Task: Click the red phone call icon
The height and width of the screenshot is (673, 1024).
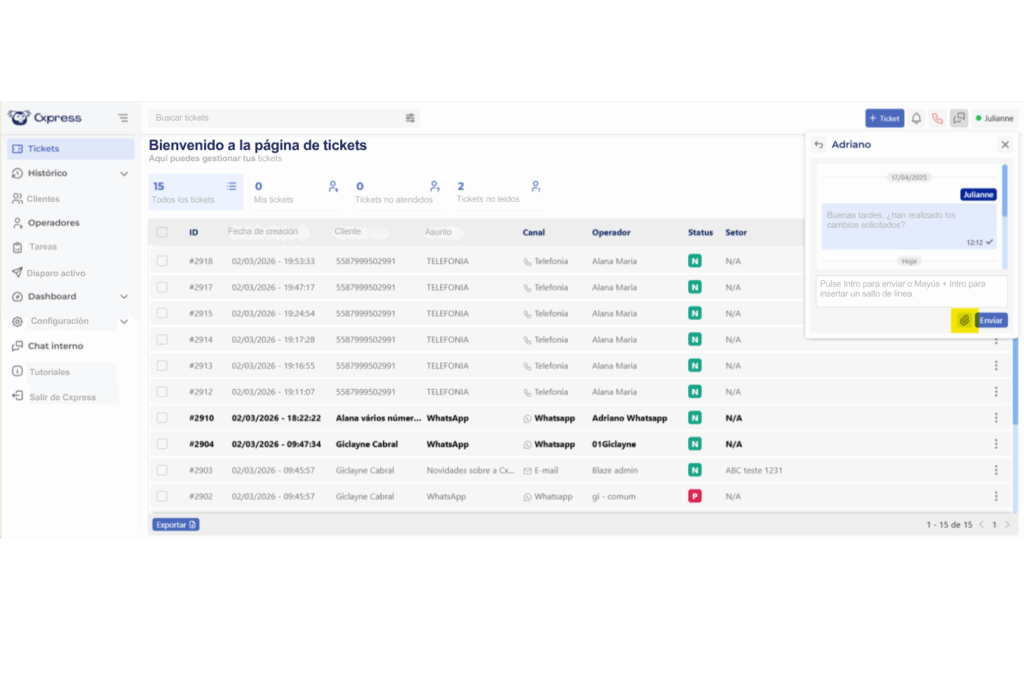Action: tap(937, 118)
